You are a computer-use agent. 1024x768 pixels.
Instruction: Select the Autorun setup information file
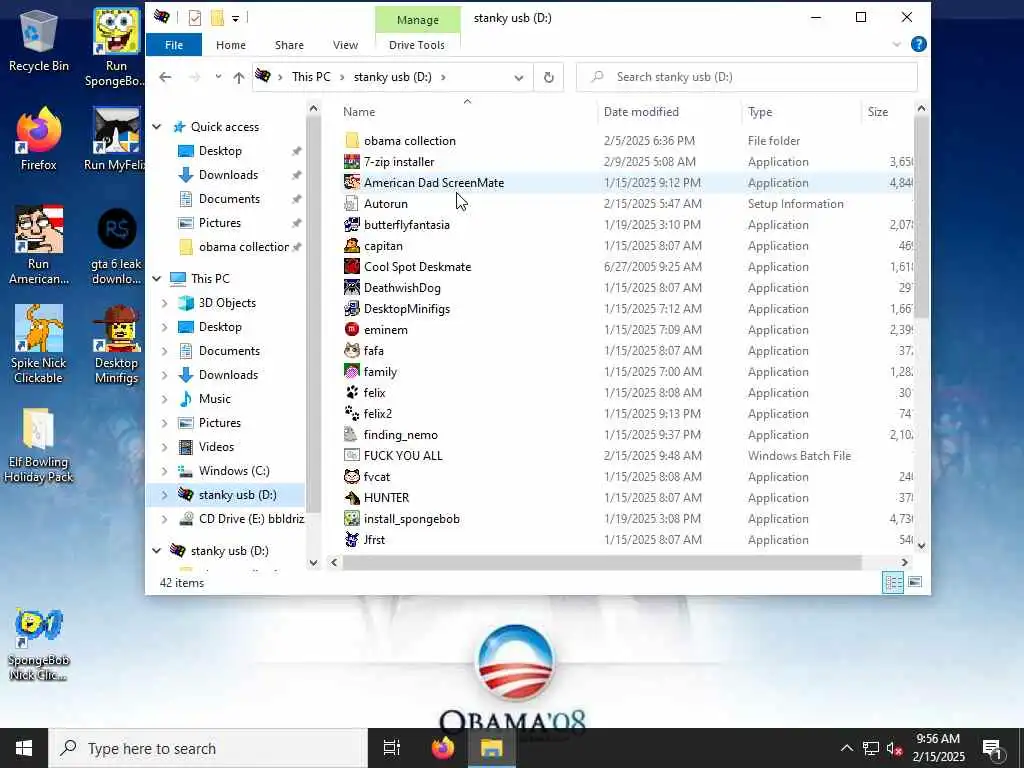coord(385,204)
